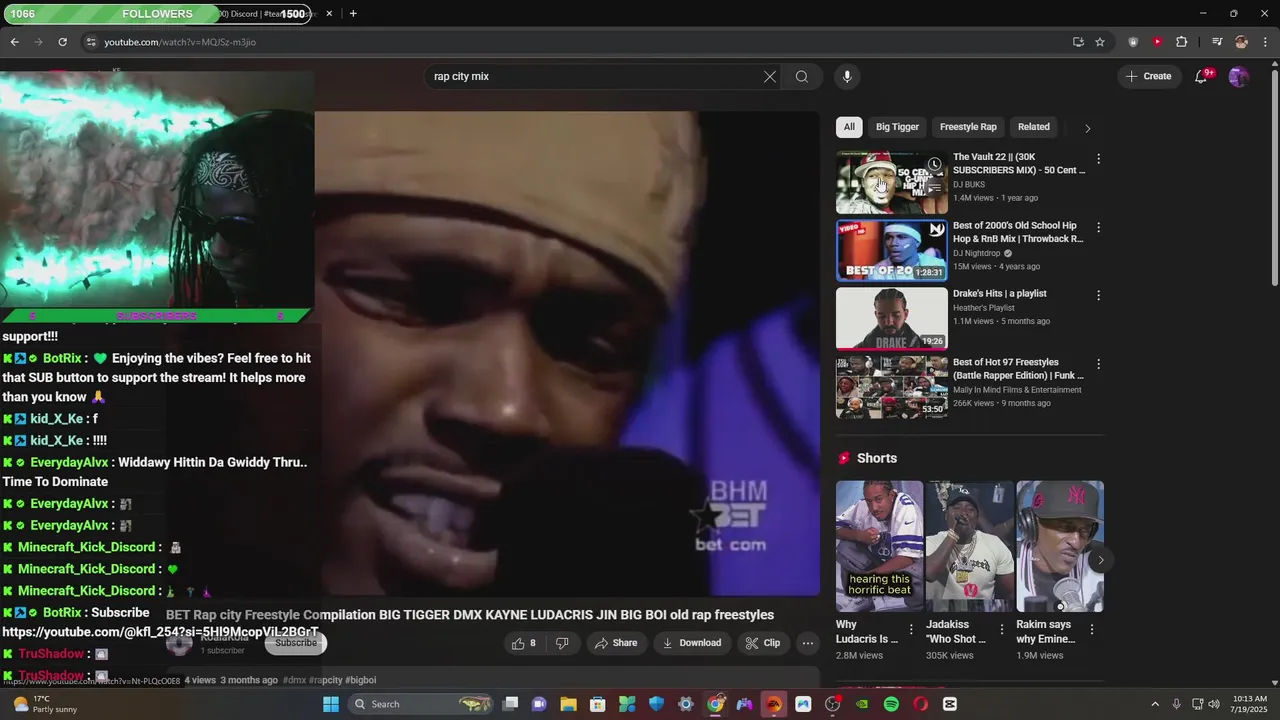Open Spotify from the taskbar
This screenshot has height=720, width=1280.
tap(891, 704)
